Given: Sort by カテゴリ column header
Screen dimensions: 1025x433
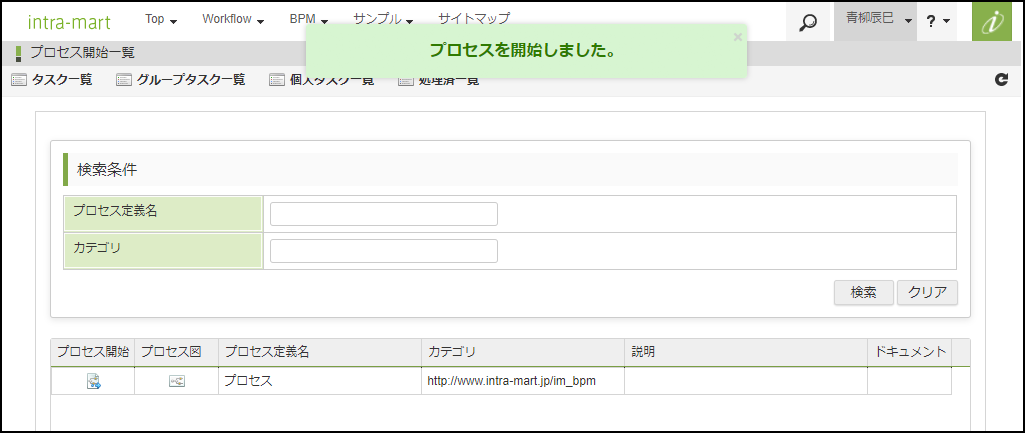Looking at the screenshot, I should pyautogui.click(x=523, y=352).
